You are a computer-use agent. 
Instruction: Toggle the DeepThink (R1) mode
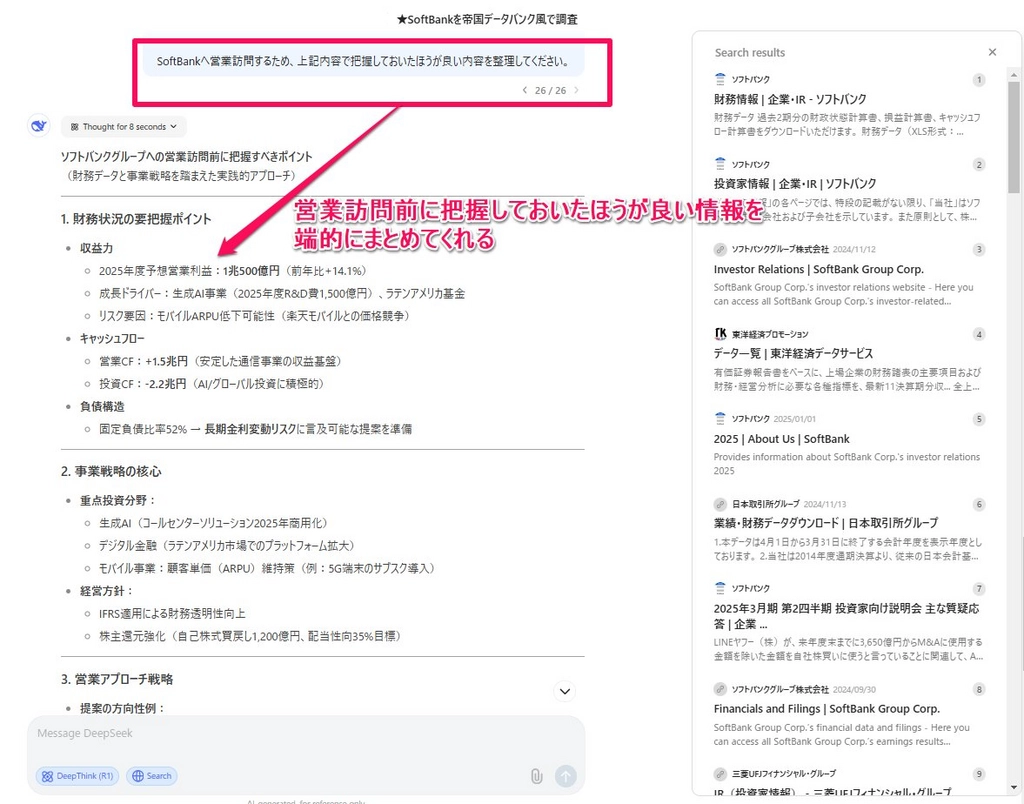point(78,776)
